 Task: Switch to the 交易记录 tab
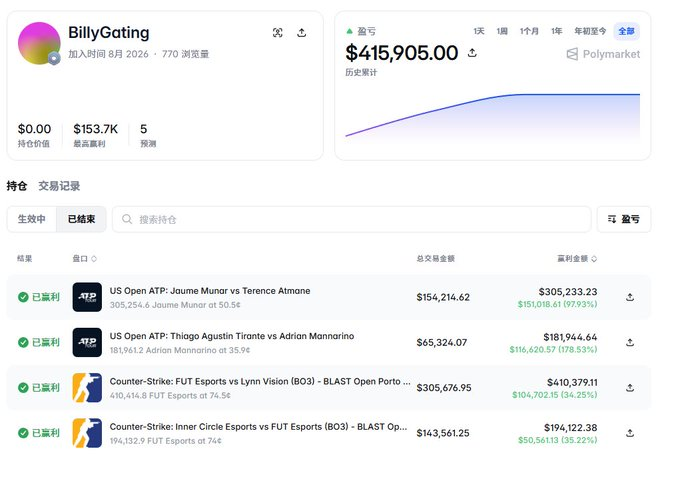click(x=59, y=186)
